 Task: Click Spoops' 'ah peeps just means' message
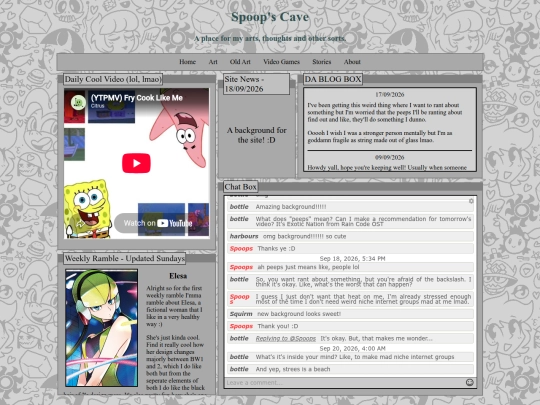point(350,267)
